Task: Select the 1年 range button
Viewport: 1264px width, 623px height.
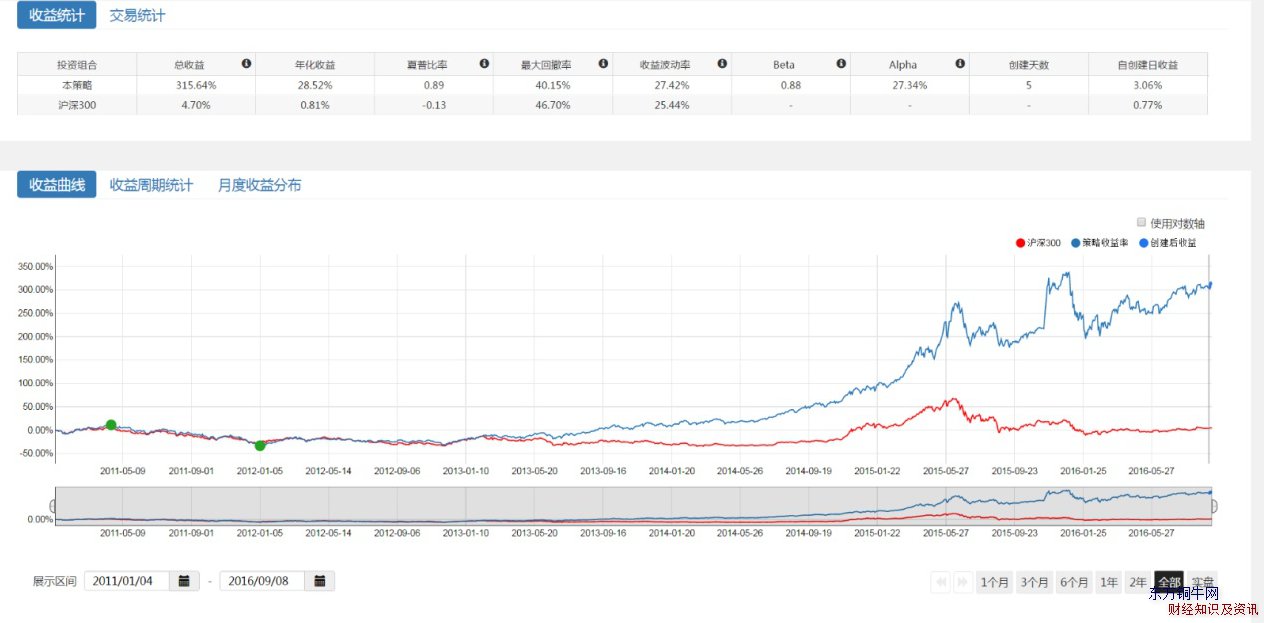Action: (1108, 582)
